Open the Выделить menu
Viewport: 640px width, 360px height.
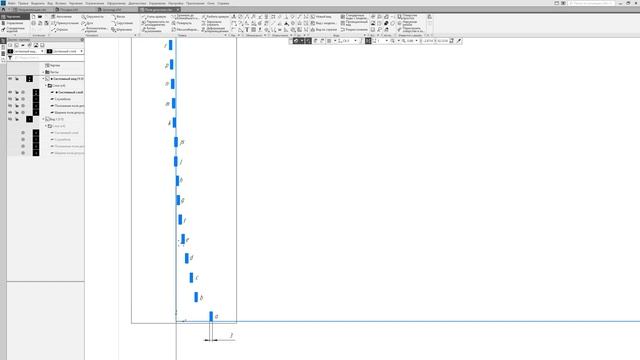38,3
